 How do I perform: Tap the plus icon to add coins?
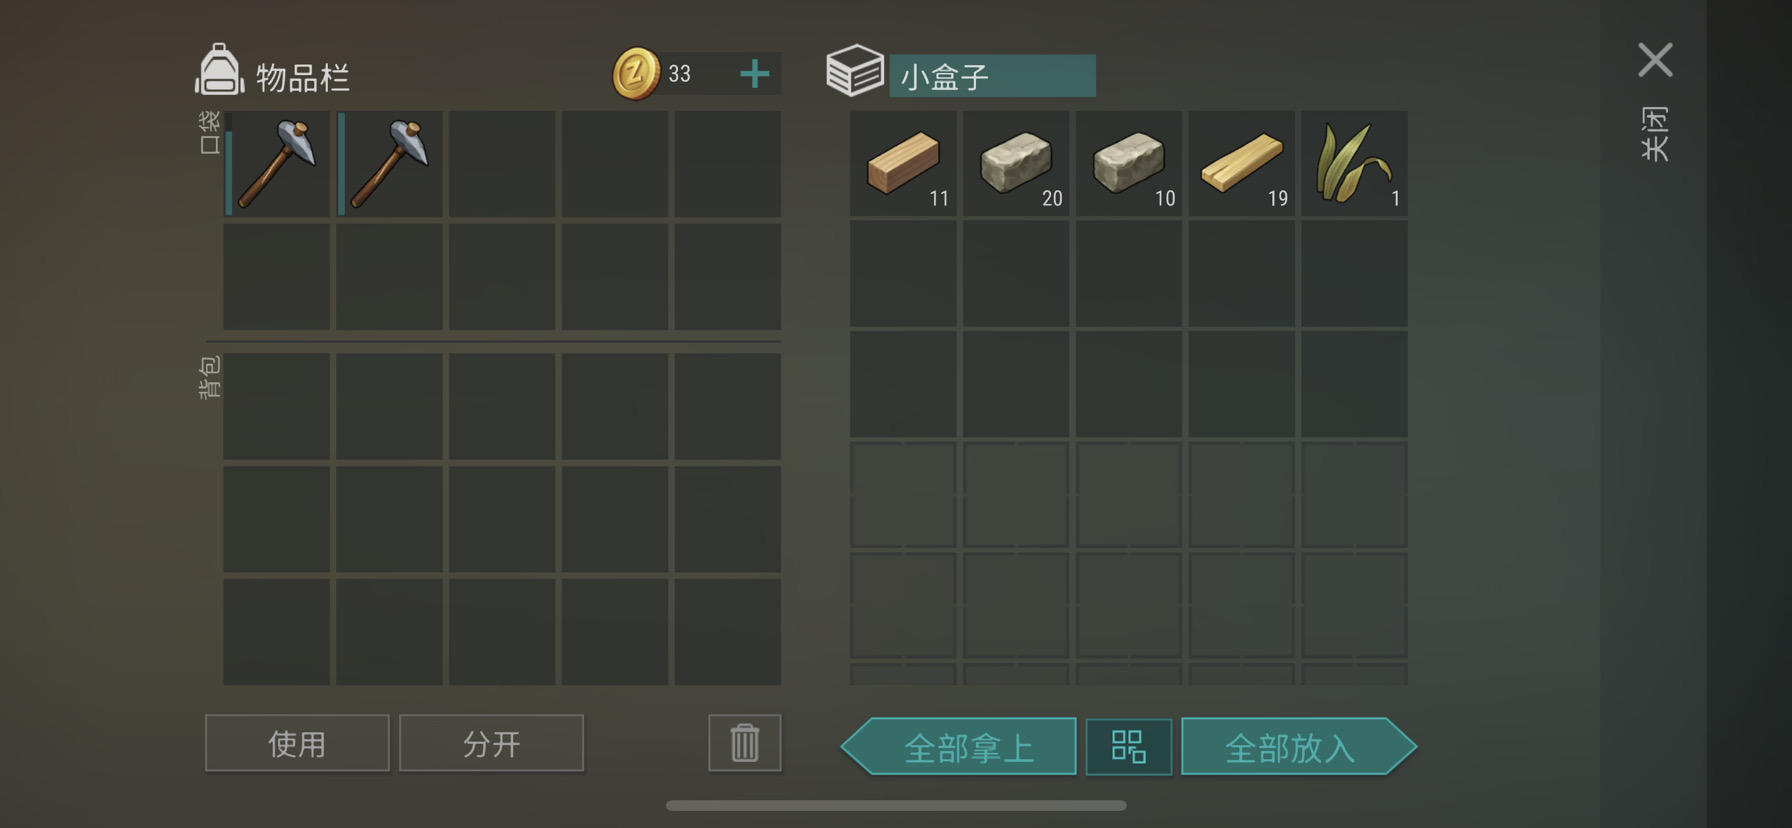pyautogui.click(x=755, y=74)
